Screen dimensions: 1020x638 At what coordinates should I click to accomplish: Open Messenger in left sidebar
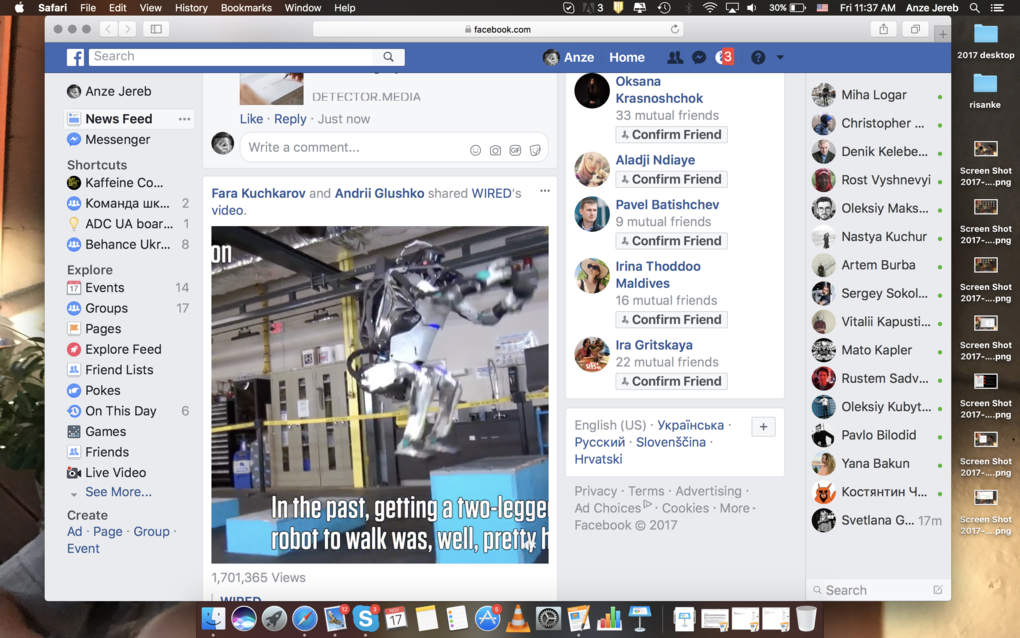(x=117, y=140)
